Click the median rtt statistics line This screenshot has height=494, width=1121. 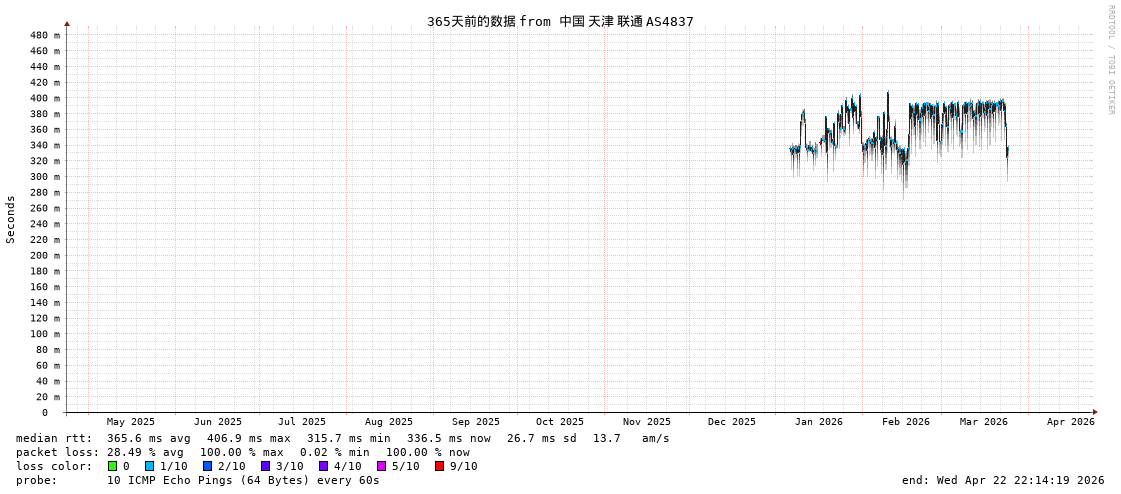pyautogui.click(x=342, y=438)
